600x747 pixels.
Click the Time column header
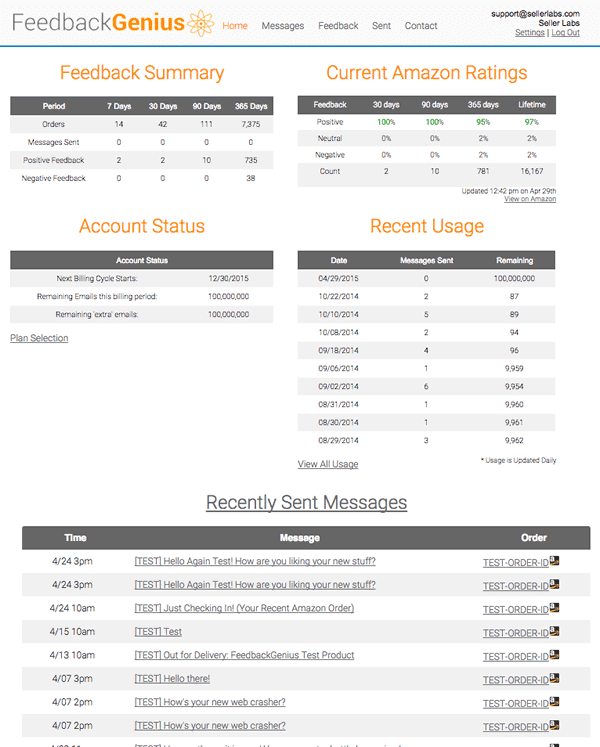click(75, 537)
